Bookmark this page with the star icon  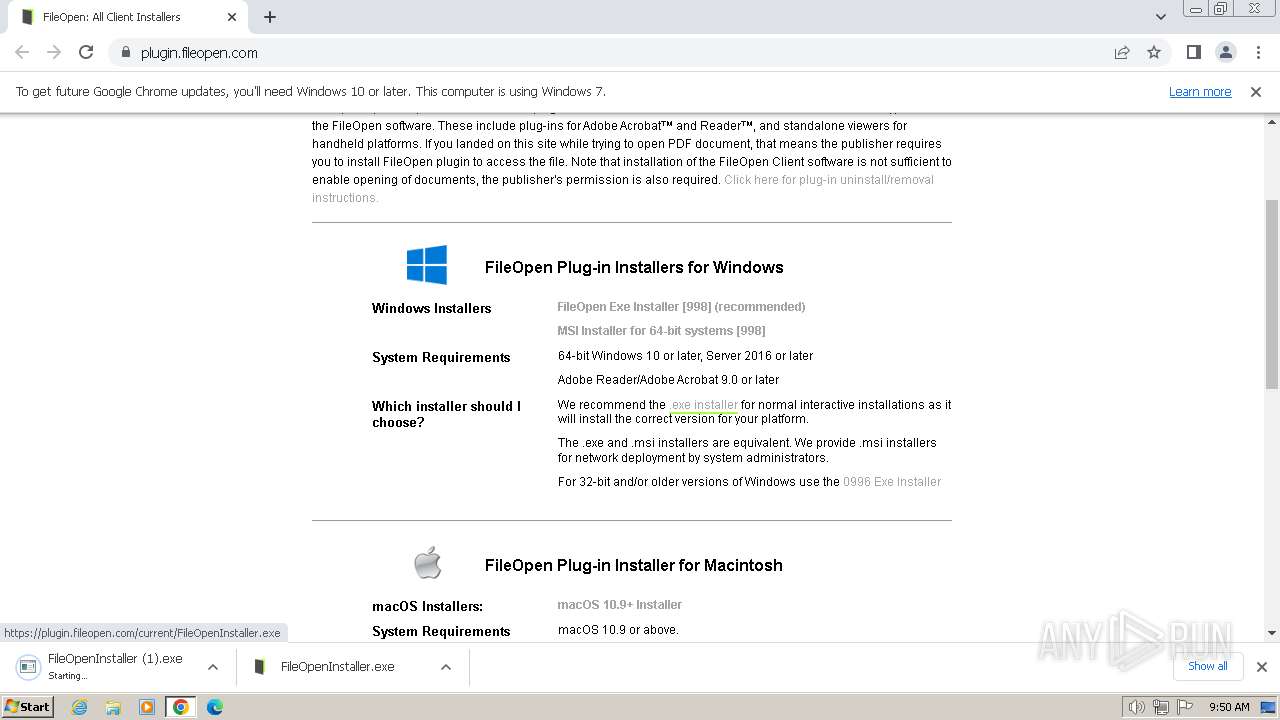tap(1154, 53)
